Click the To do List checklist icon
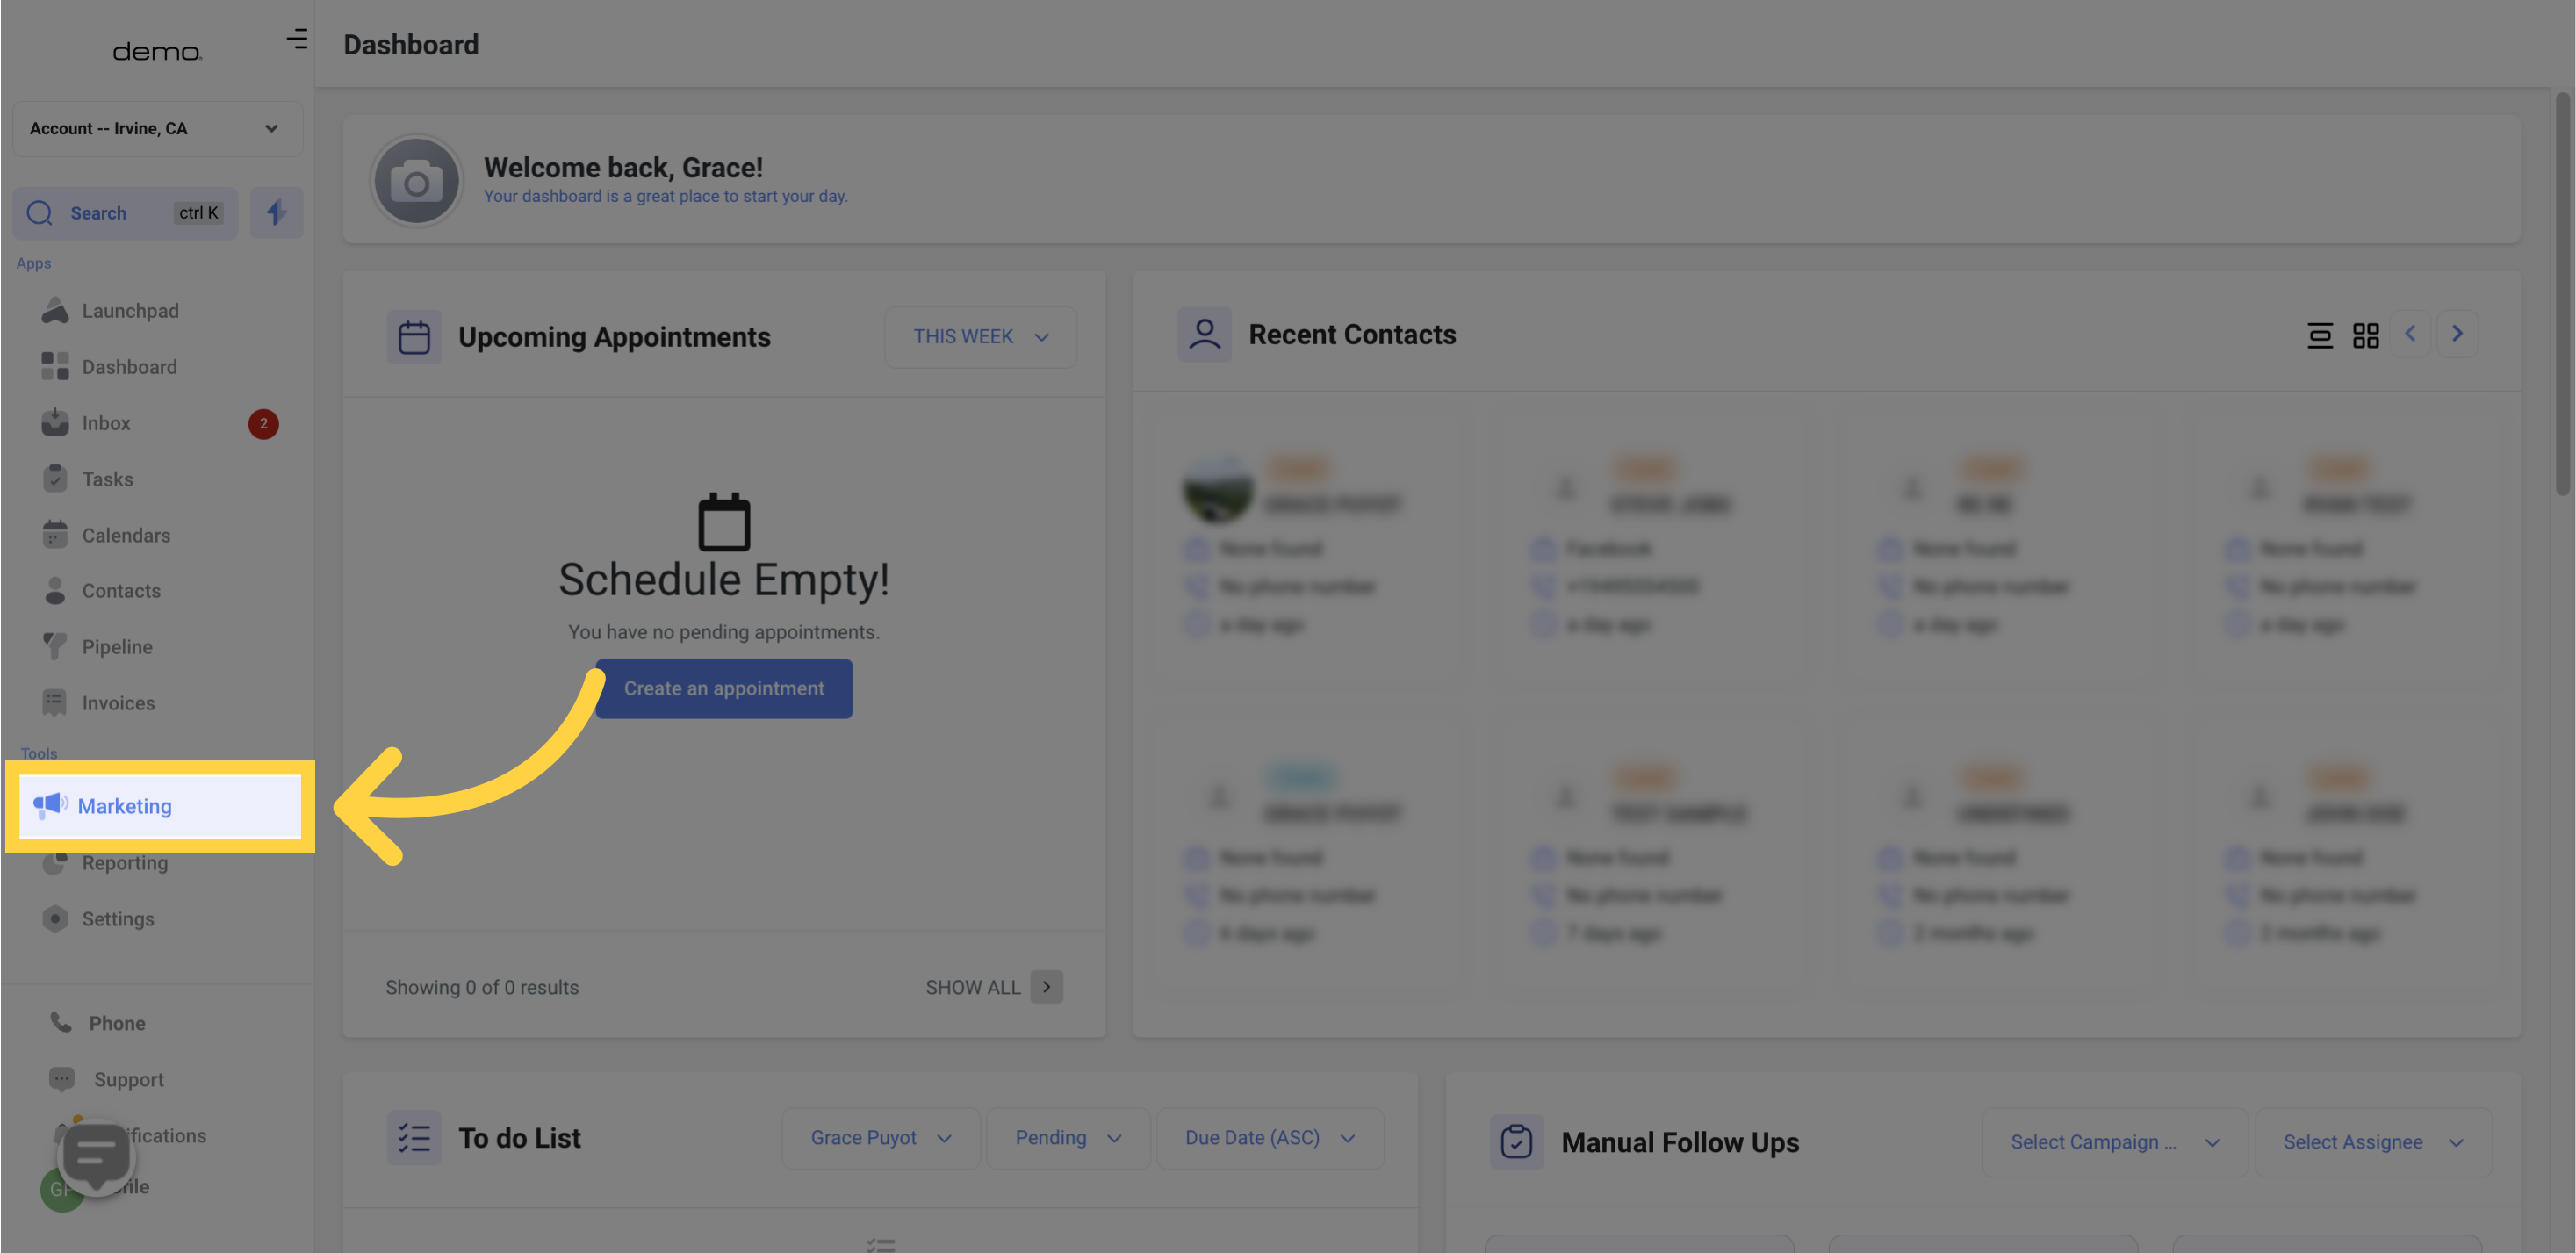The height and width of the screenshot is (1253, 2576). (414, 1138)
